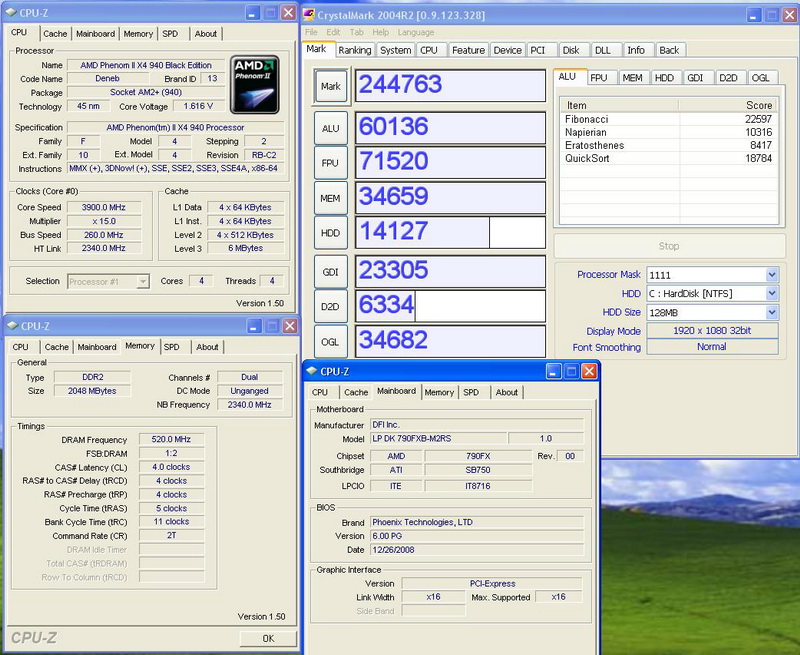The width and height of the screenshot is (800, 655).
Task: Open the File menu in CrystalMark
Action: pos(312,32)
